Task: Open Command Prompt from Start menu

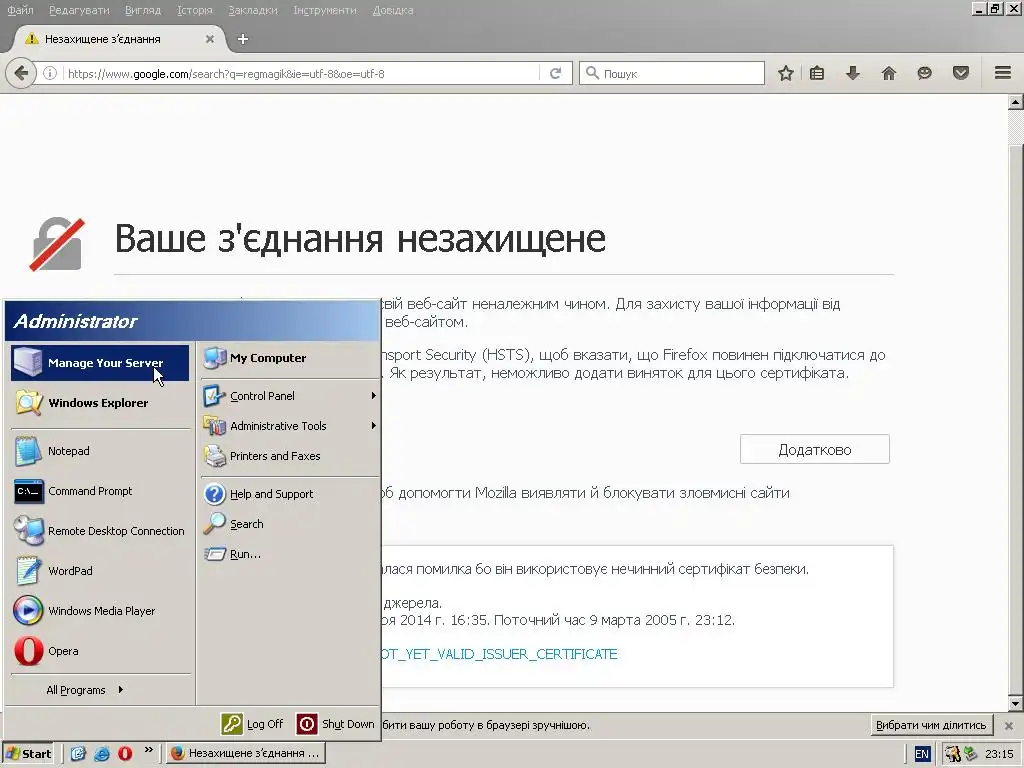Action: tap(100, 491)
